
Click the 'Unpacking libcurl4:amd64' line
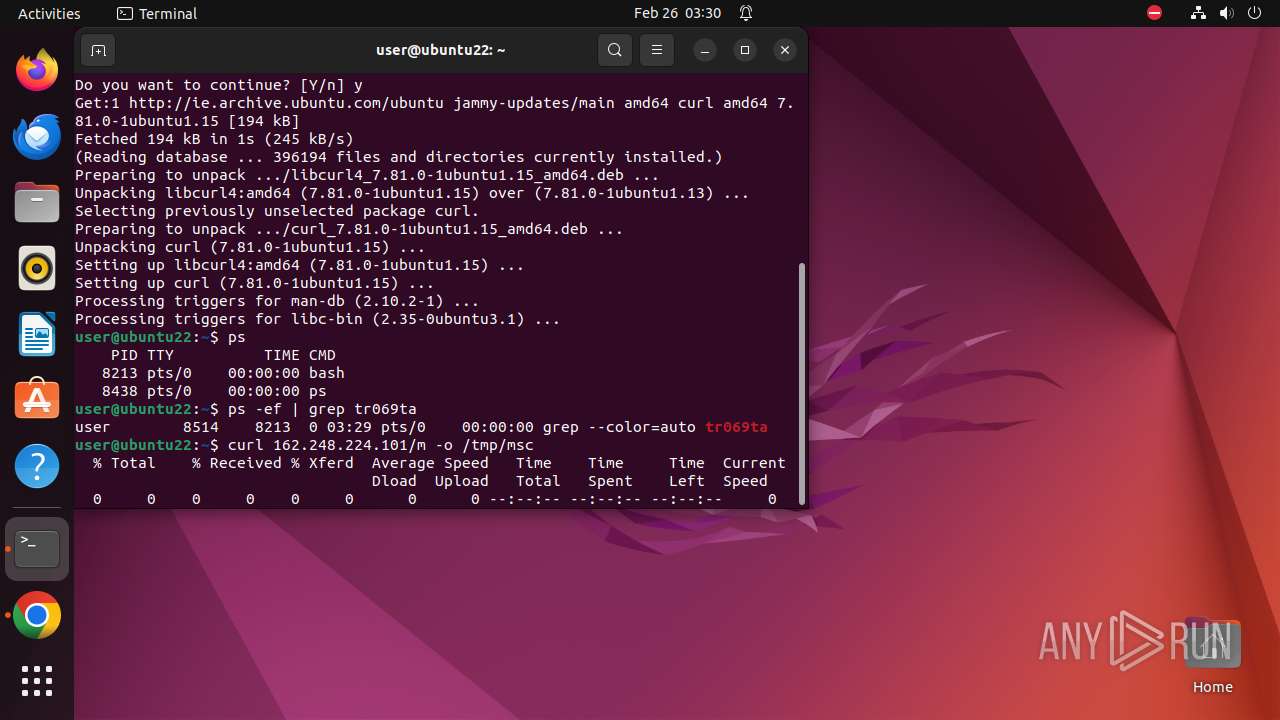coord(412,193)
